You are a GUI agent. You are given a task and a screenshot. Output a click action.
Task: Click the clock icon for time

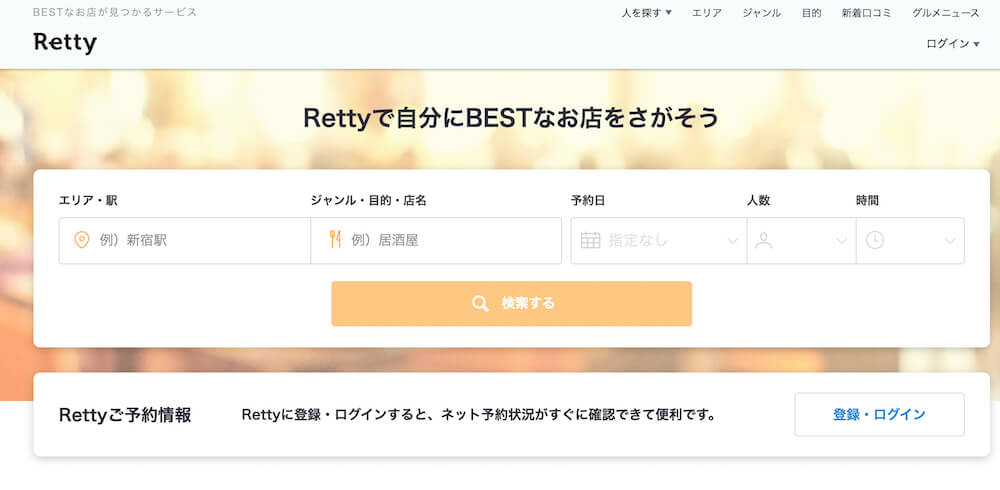point(875,241)
